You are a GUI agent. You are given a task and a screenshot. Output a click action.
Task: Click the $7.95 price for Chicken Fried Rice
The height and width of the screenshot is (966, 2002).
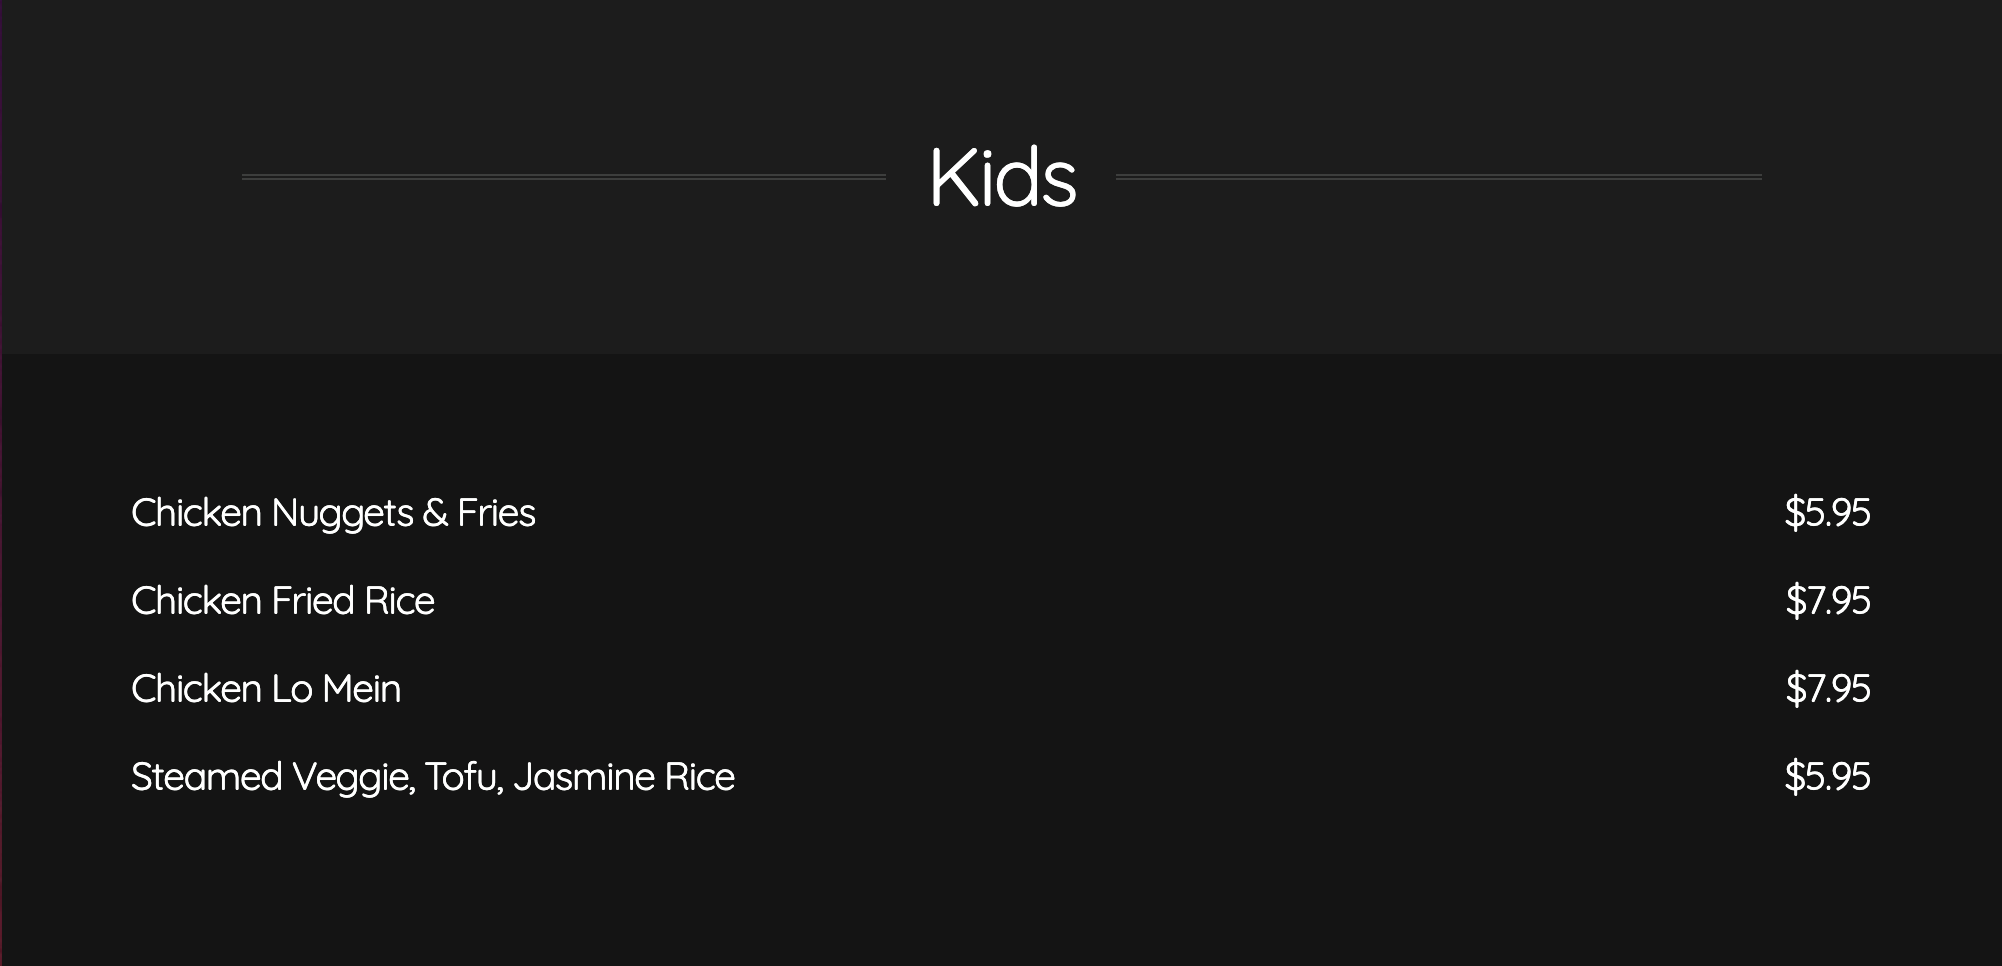pos(1827,601)
